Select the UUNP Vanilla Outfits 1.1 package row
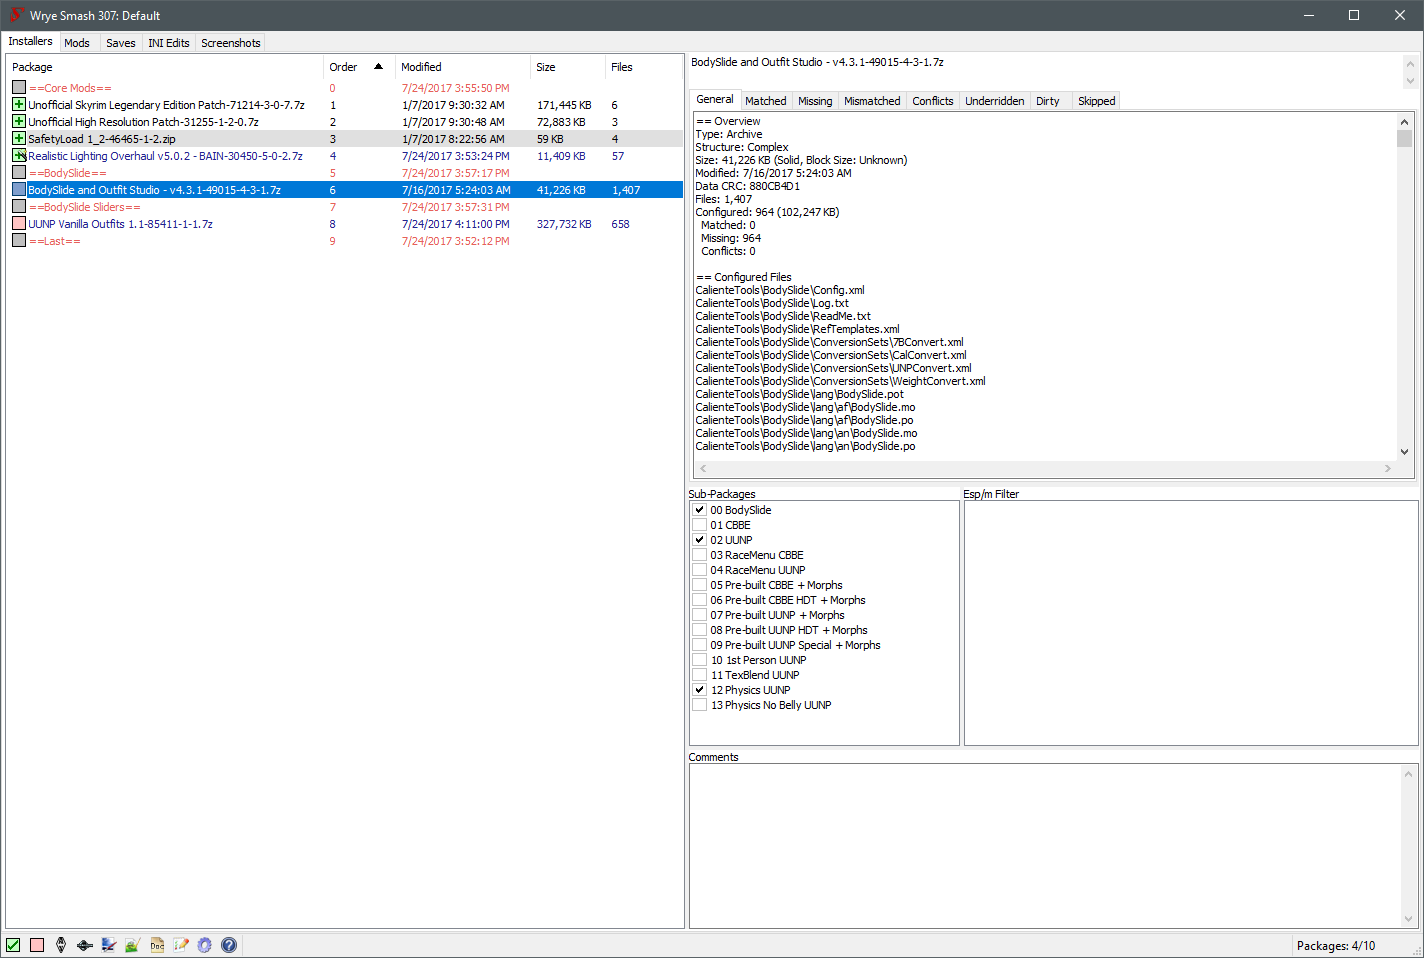 tap(345, 224)
